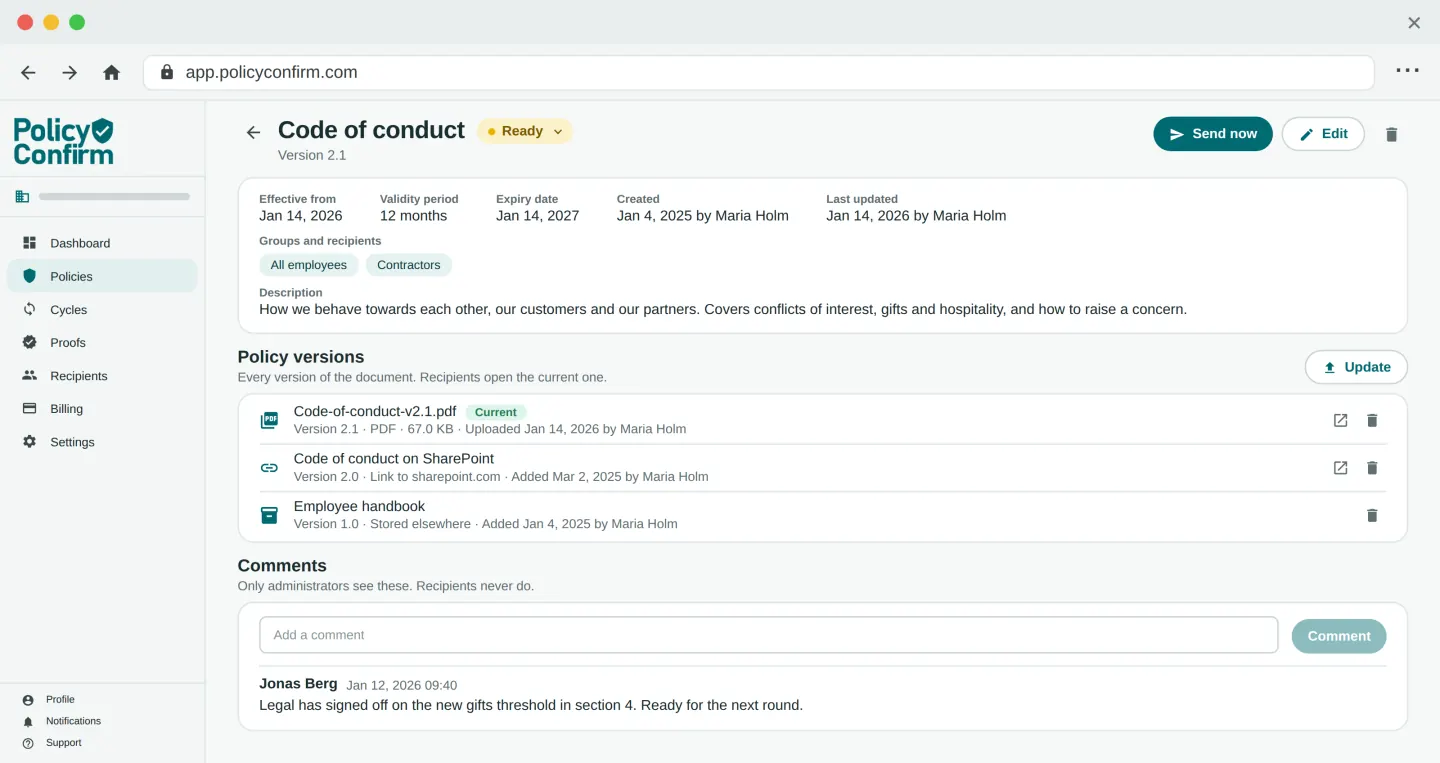The width and height of the screenshot is (1440, 763).
Task: Open Proofs in the sidebar
Action: coord(102,342)
